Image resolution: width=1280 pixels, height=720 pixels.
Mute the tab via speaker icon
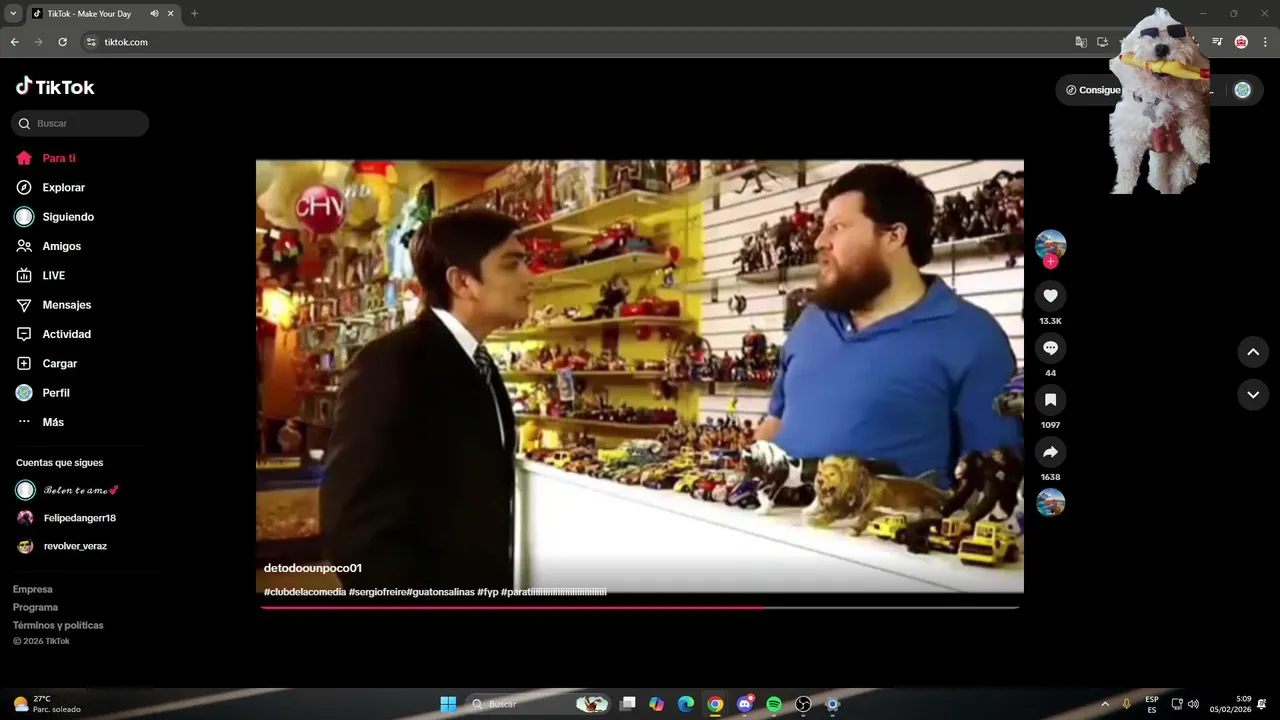pos(154,14)
